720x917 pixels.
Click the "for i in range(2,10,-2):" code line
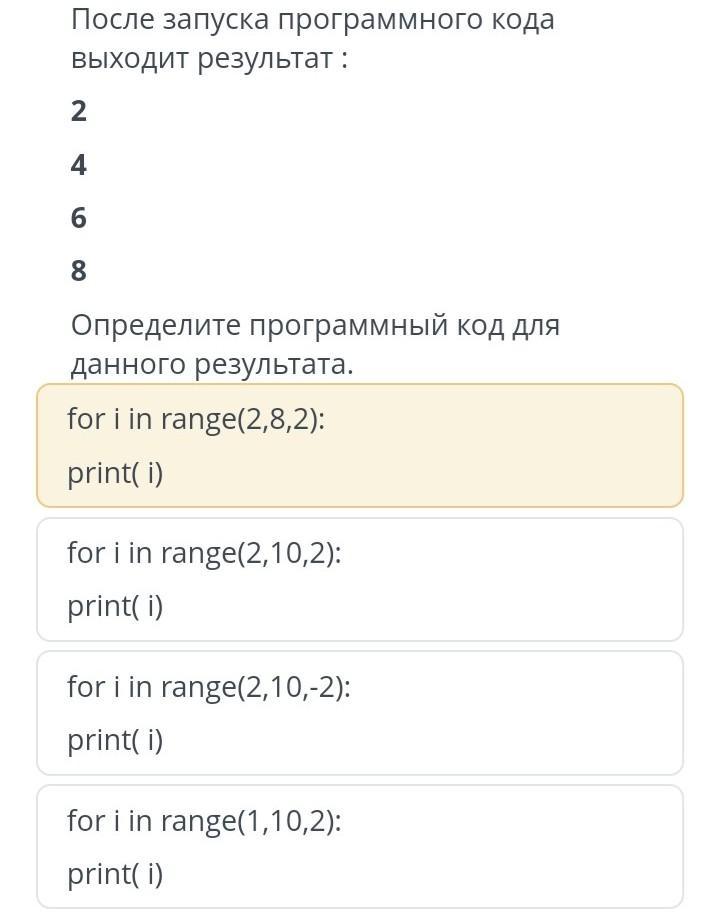(x=209, y=686)
